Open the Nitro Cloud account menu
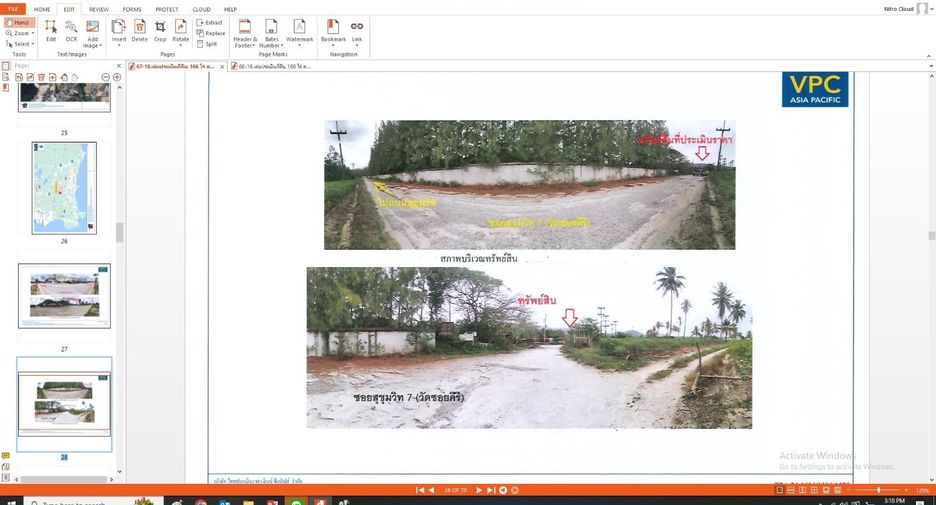 tap(908, 9)
